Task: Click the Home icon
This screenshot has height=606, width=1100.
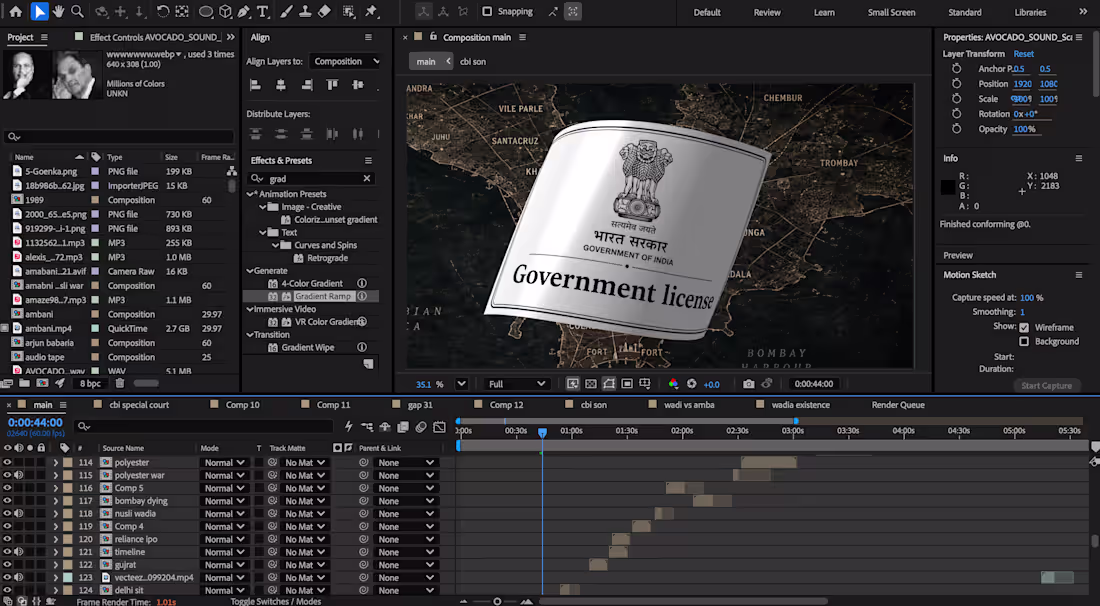Action: pyautogui.click(x=15, y=11)
